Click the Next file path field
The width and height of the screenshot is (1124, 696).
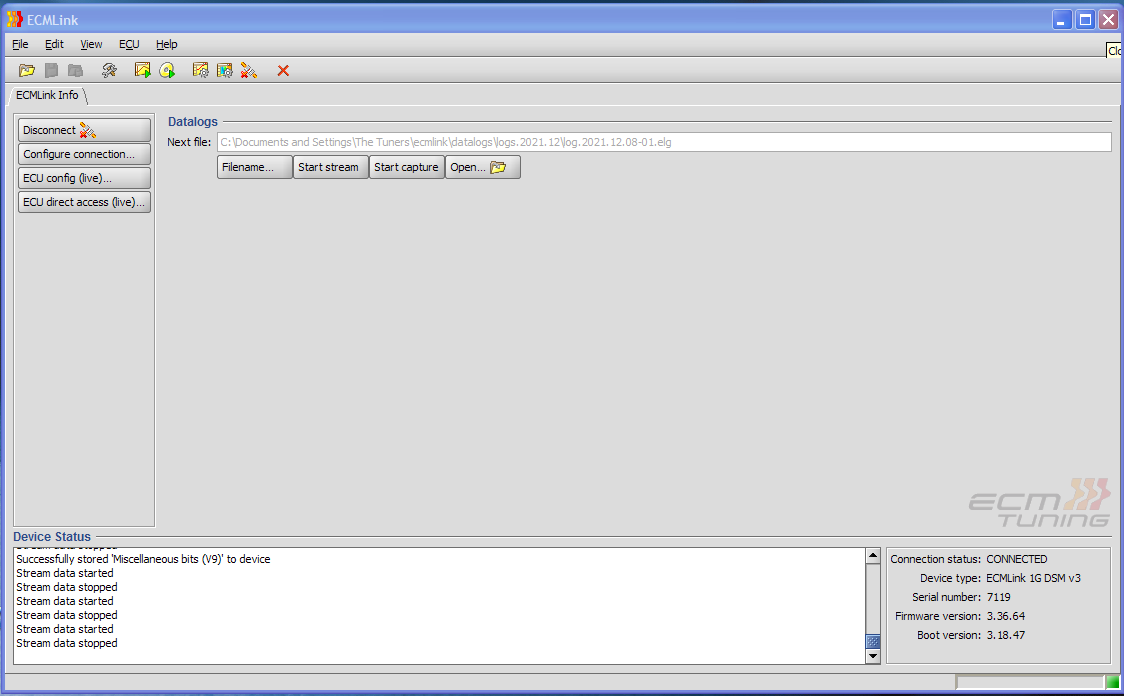point(664,142)
